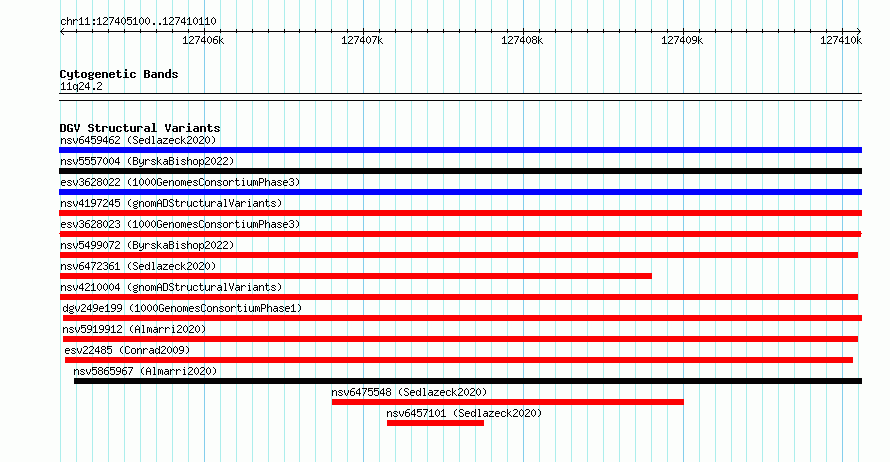Click the right arrowhead of the ruler
Screen dimensions: 890x462
(859, 32)
